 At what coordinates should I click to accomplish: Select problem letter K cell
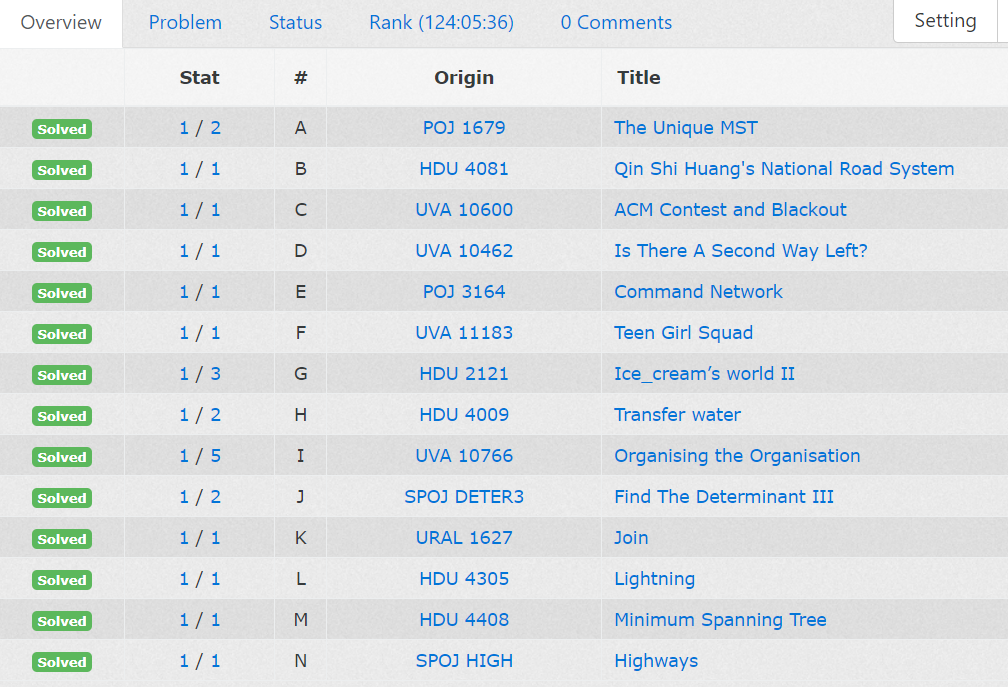pos(300,538)
